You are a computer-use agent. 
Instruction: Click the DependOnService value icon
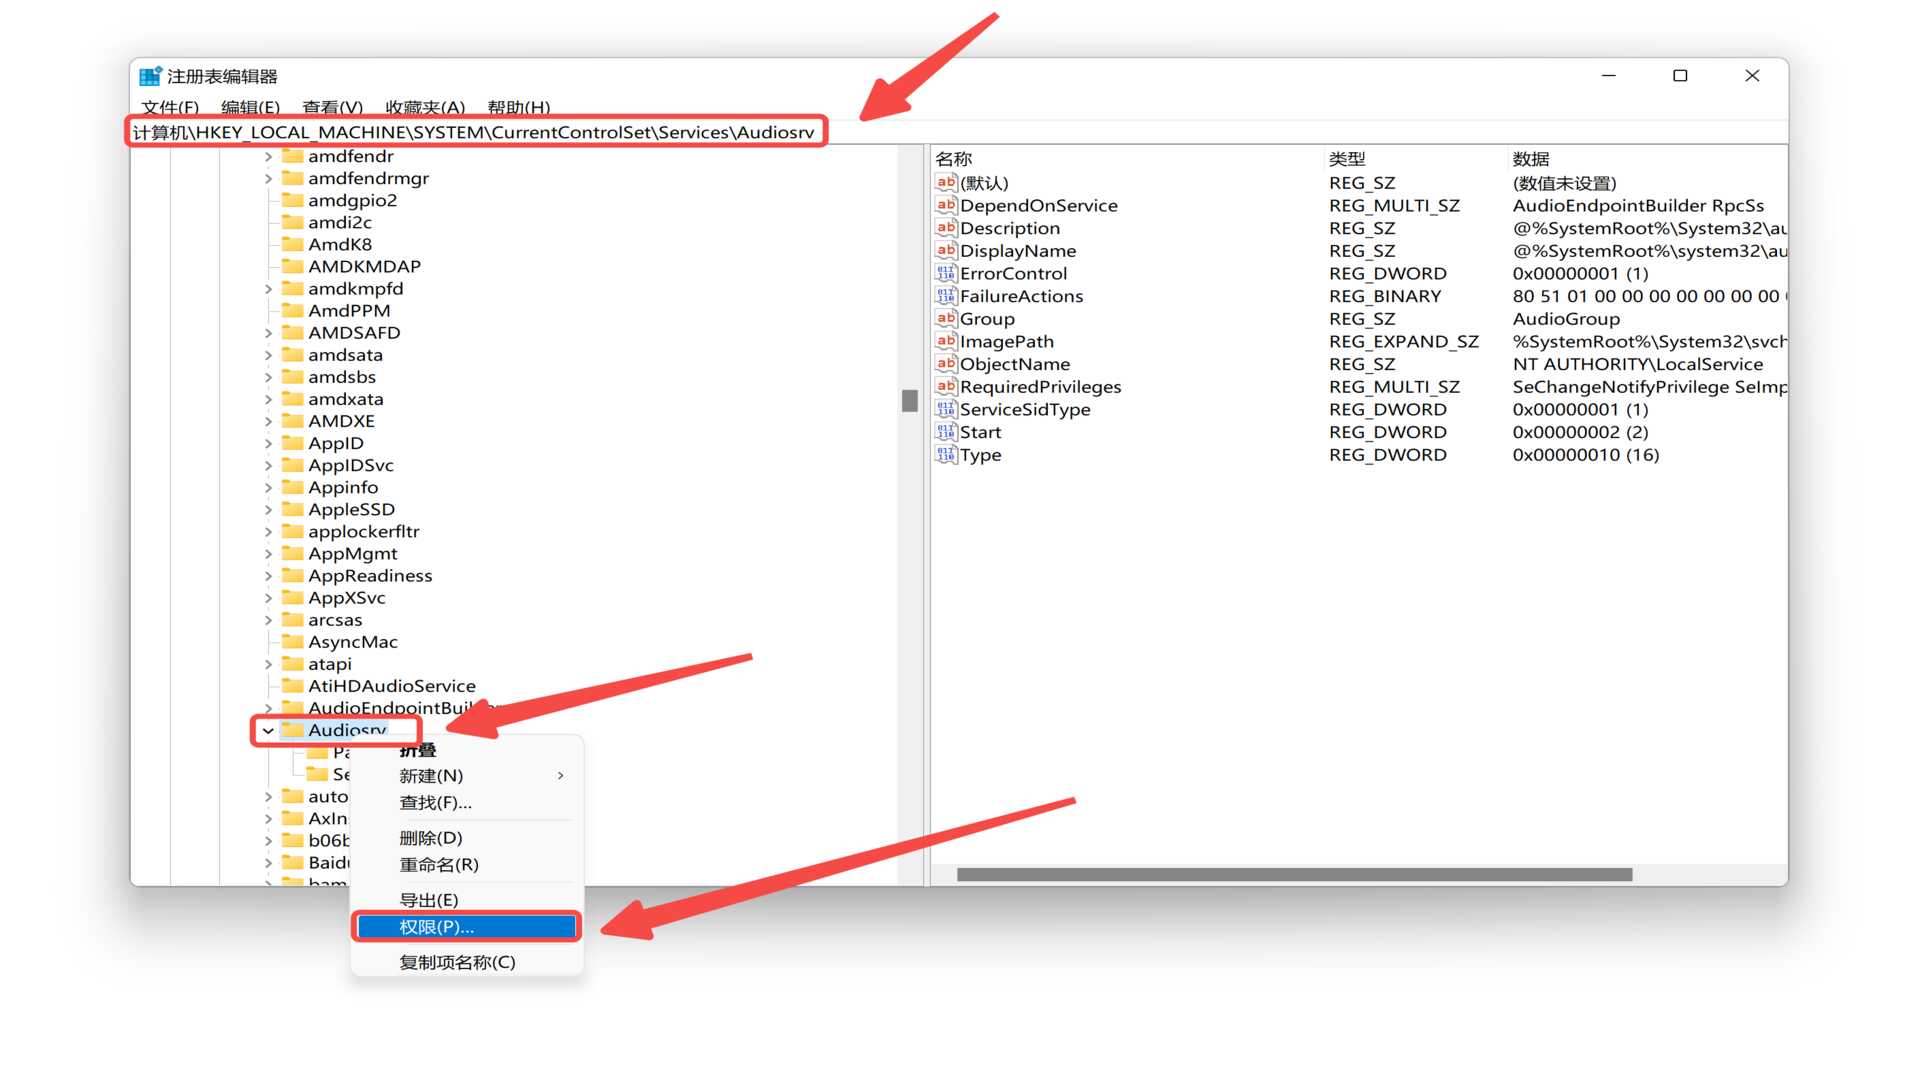click(x=946, y=205)
